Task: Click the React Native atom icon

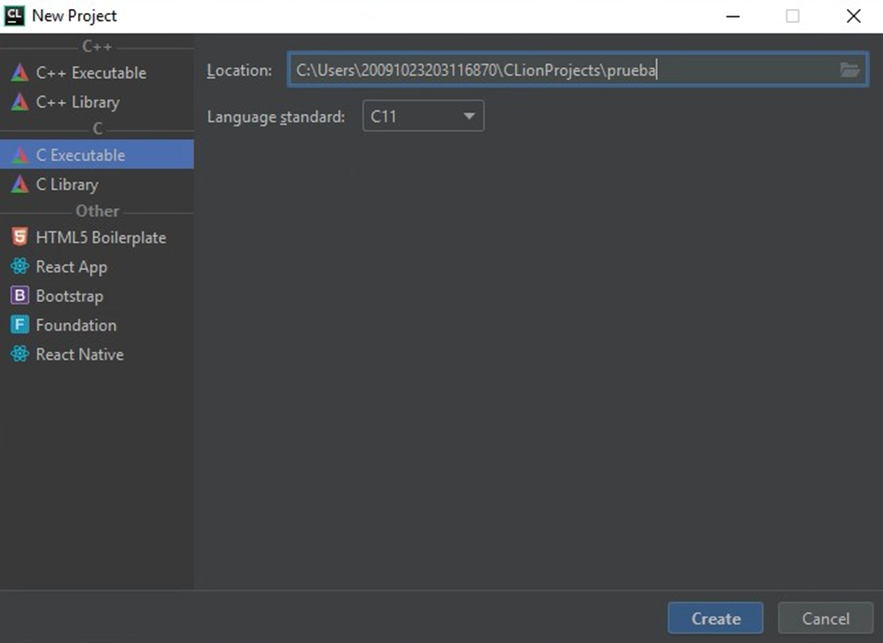Action: coord(20,354)
